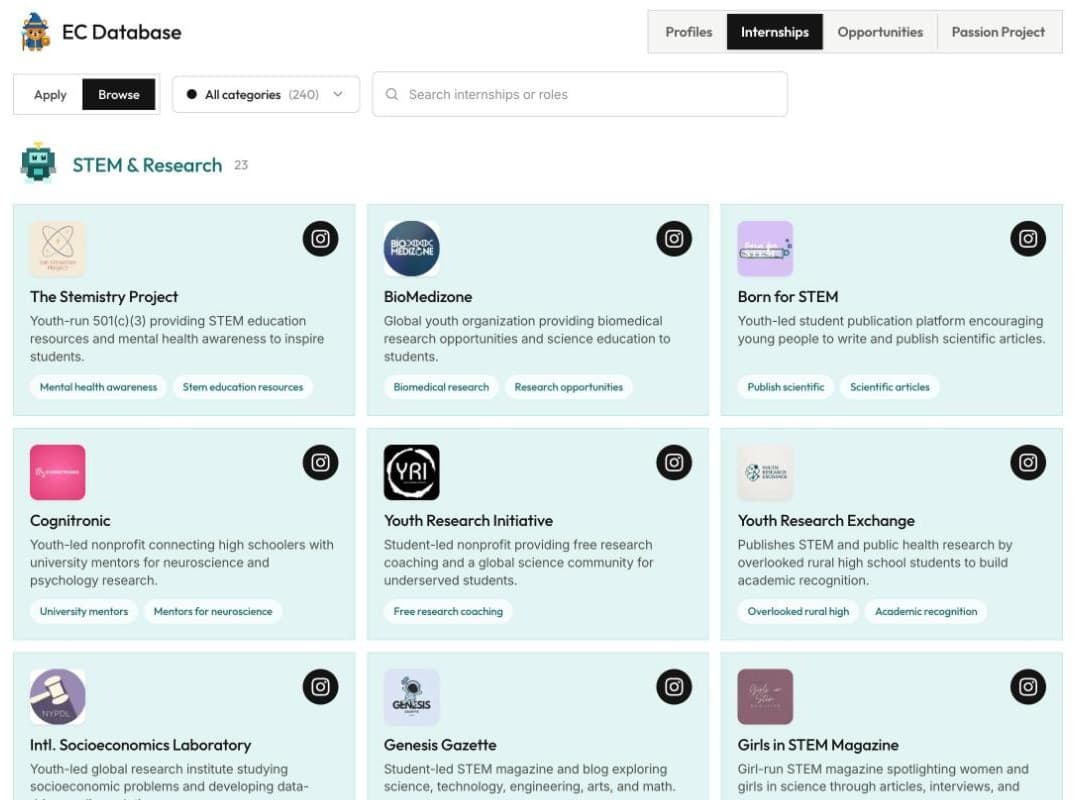Screen dimensions: 1076x800
Task: Click the EC Database title
Action: [x=121, y=32]
